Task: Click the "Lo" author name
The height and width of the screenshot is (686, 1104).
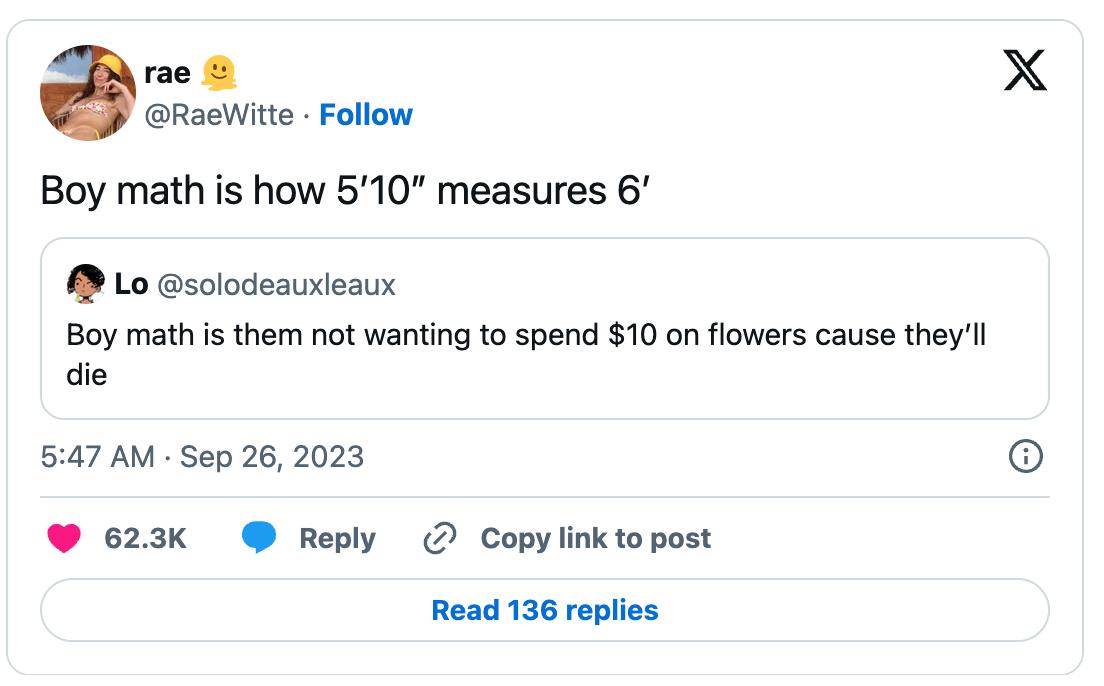Action: tap(131, 285)
